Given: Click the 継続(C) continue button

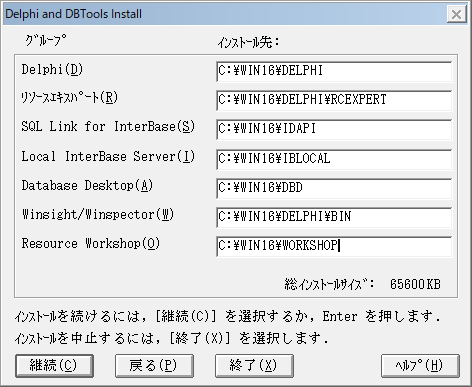Looking at the screenshot, I should pyautogui.click(x=54, y=366).
